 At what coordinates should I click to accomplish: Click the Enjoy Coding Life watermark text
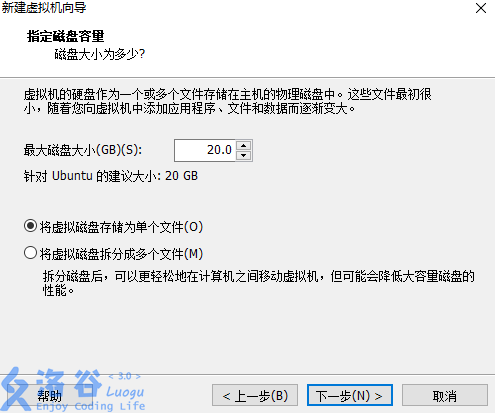[x=91, y=406]
